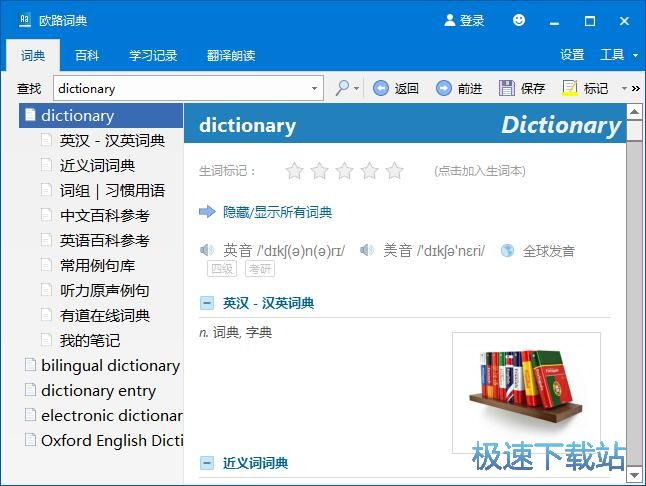Select 常用例句库 in sidebar
This screenshot has height=486, width=646.
[97, 266]
